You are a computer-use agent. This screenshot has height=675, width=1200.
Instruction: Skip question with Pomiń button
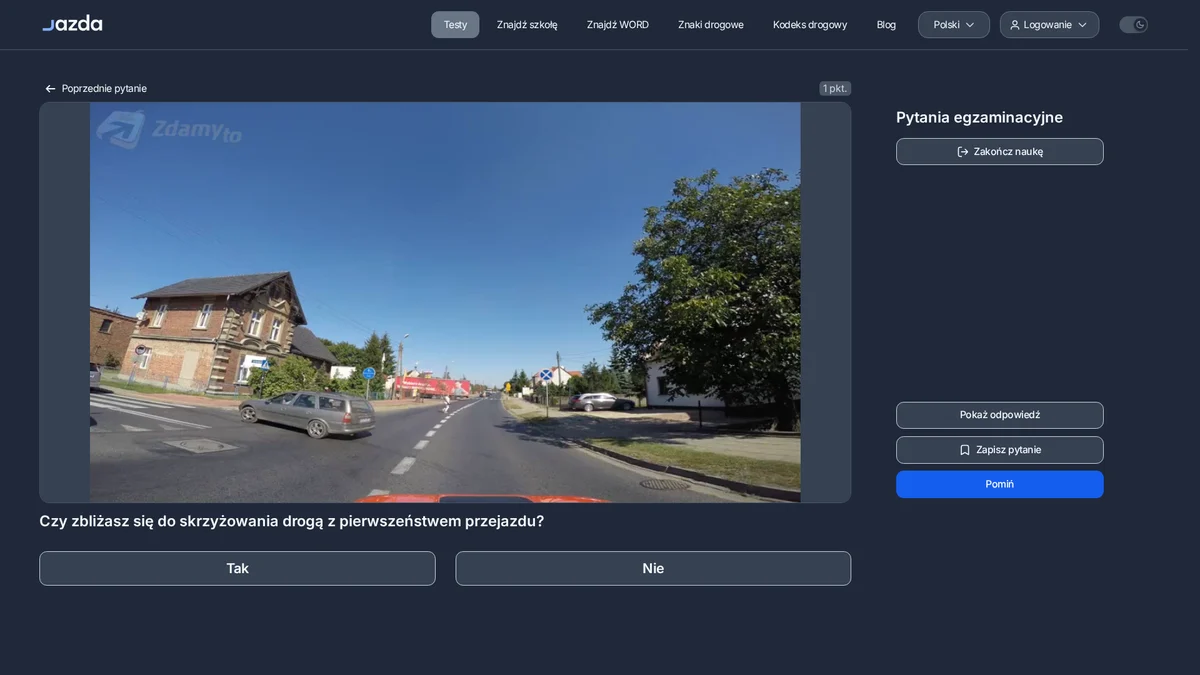pos(1000,484)
